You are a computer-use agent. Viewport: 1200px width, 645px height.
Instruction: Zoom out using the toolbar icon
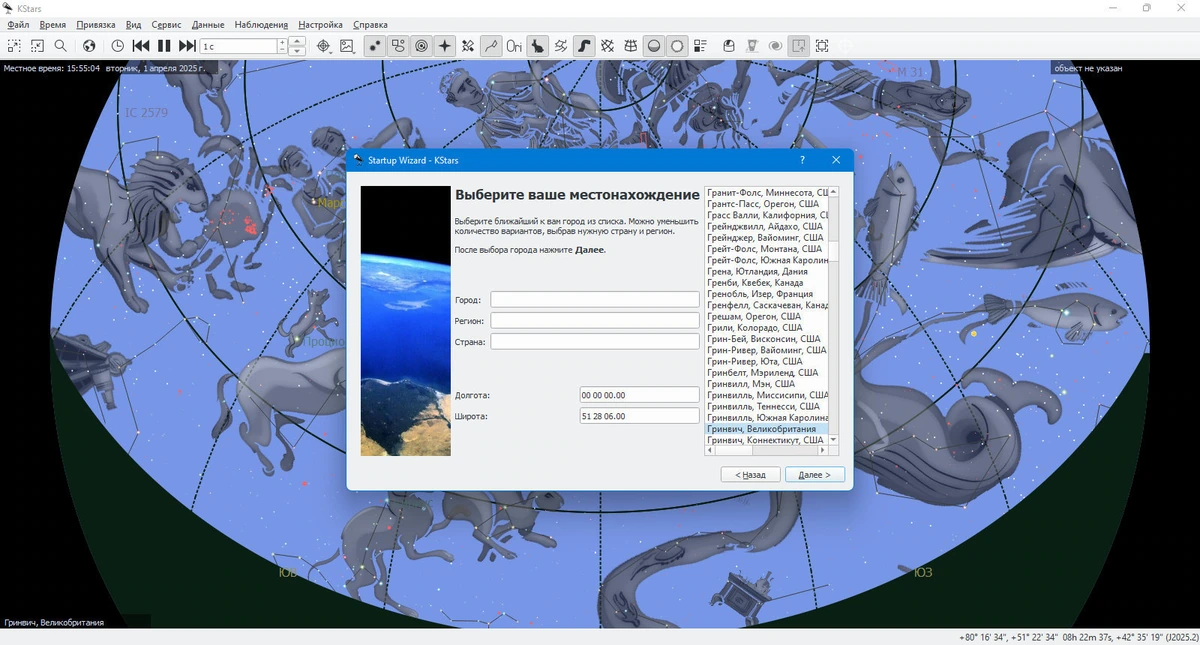coord(37,46)
